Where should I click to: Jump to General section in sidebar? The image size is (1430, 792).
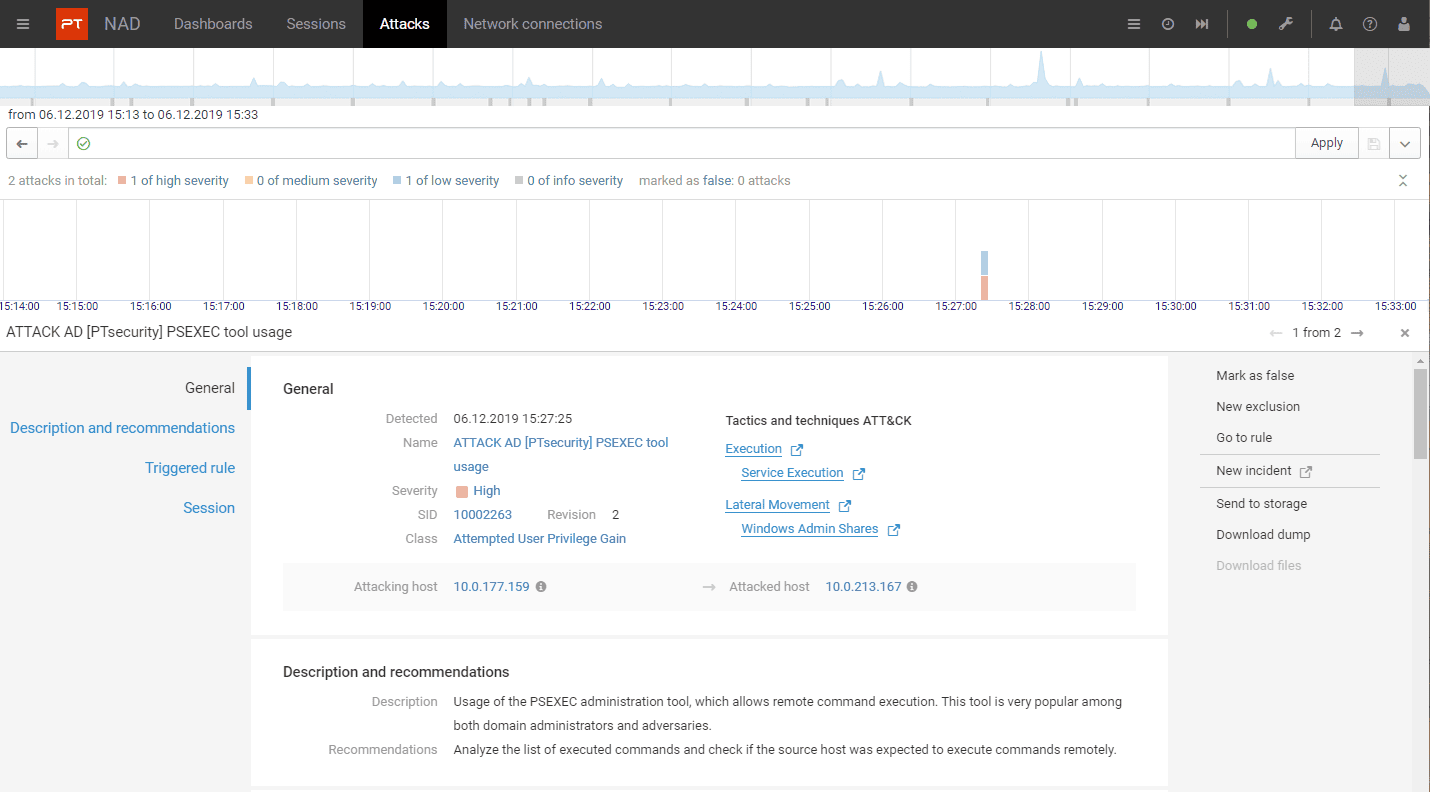(x=210, y=388)
